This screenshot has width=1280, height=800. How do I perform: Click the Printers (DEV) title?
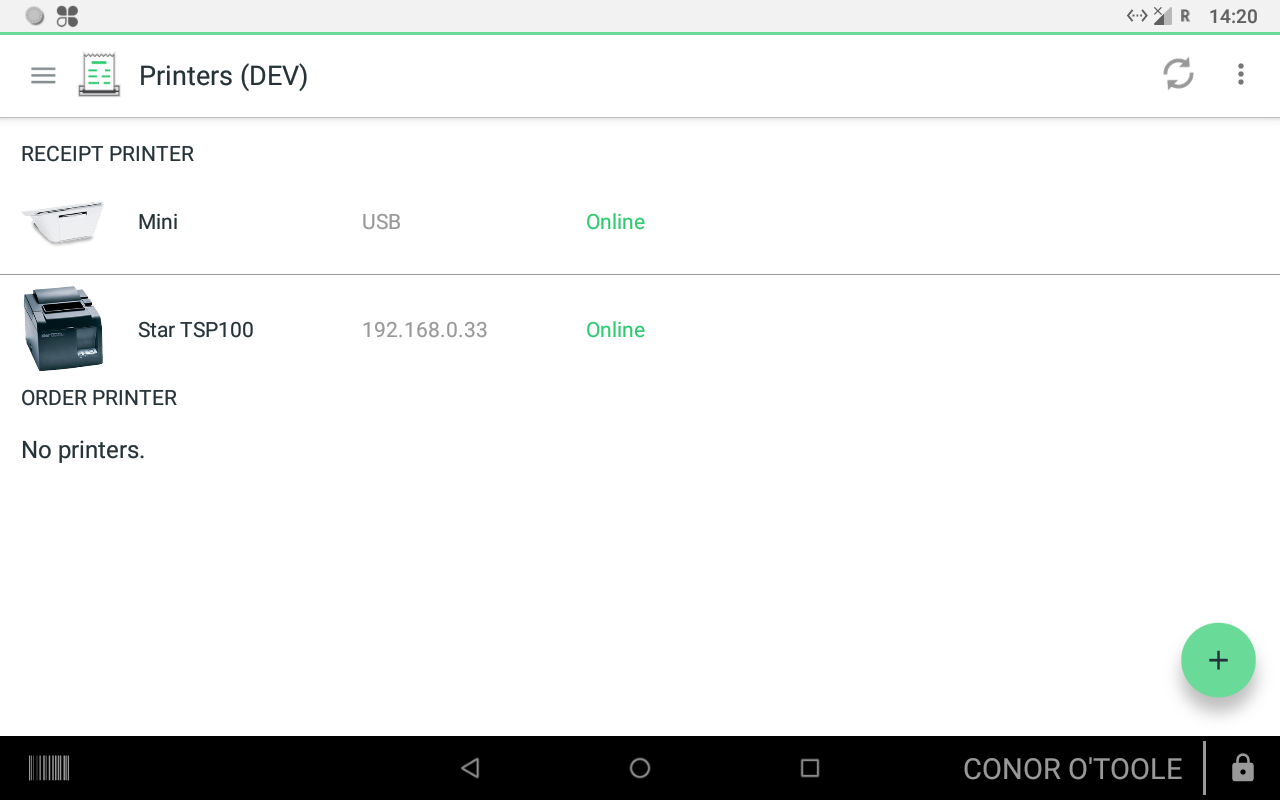coord(223,76)
